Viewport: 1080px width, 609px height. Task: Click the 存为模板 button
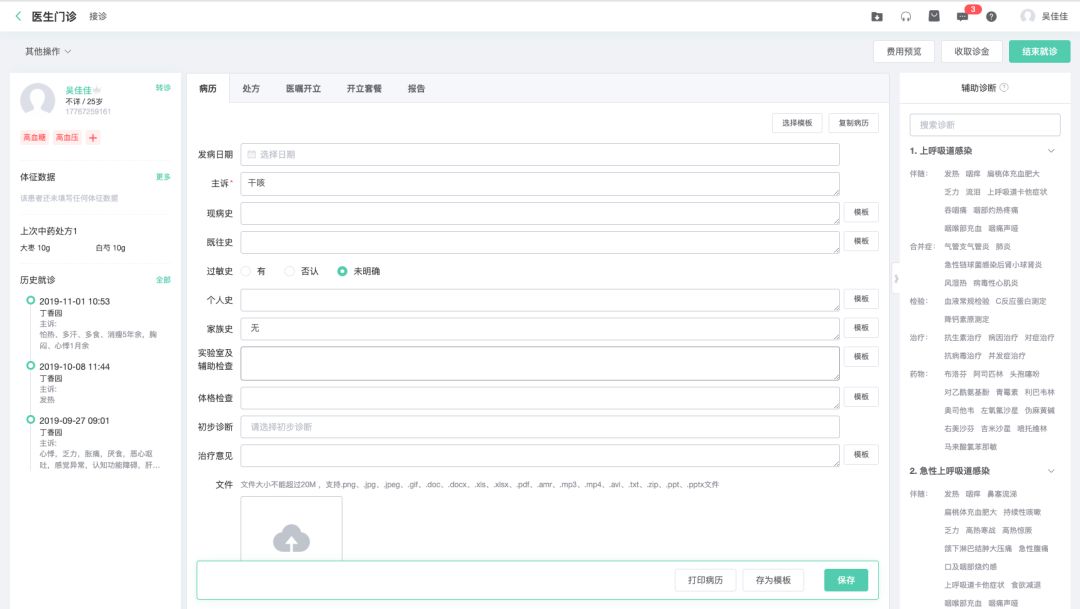click(773, 580)
